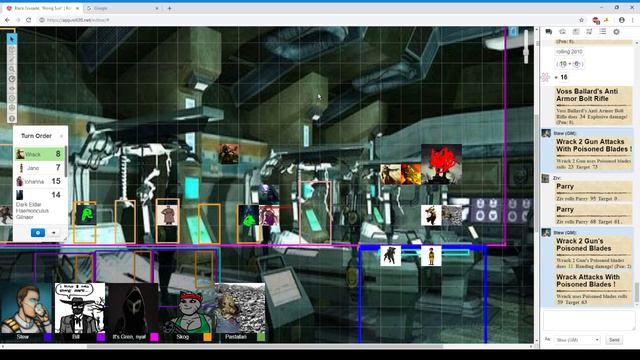Open the red browser extension icon
The height and width of the screenshot is (360, 640).
pyautogui.click(x=596, y=20)
